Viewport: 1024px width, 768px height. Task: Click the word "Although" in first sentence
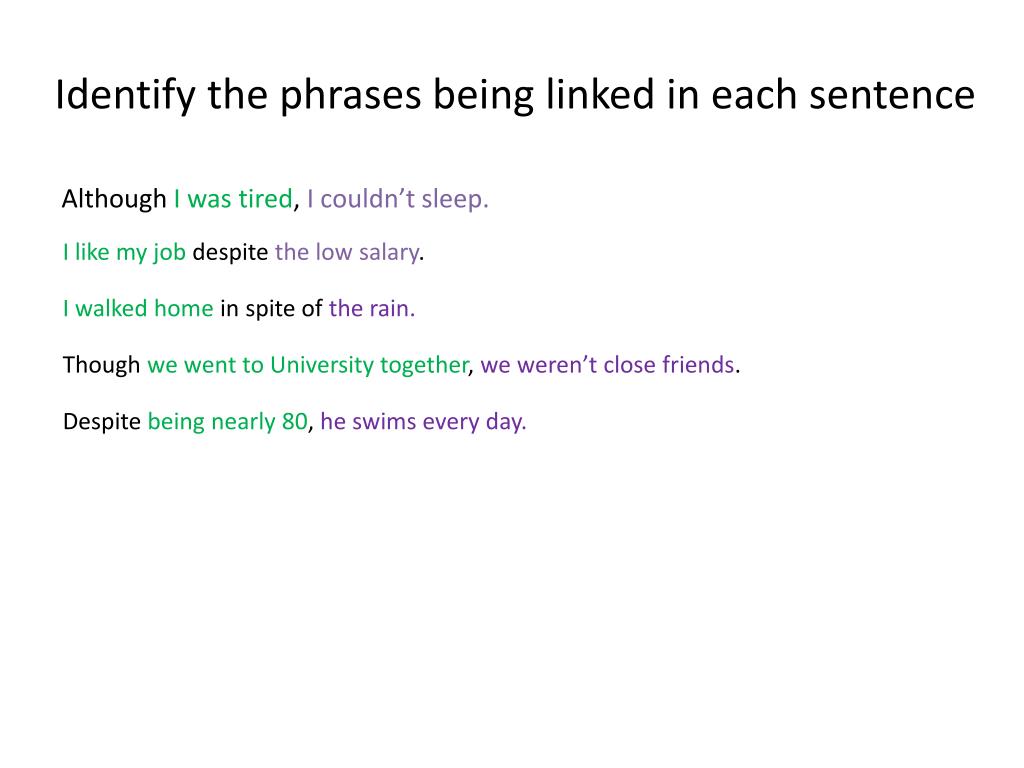[x=114, y=199]
